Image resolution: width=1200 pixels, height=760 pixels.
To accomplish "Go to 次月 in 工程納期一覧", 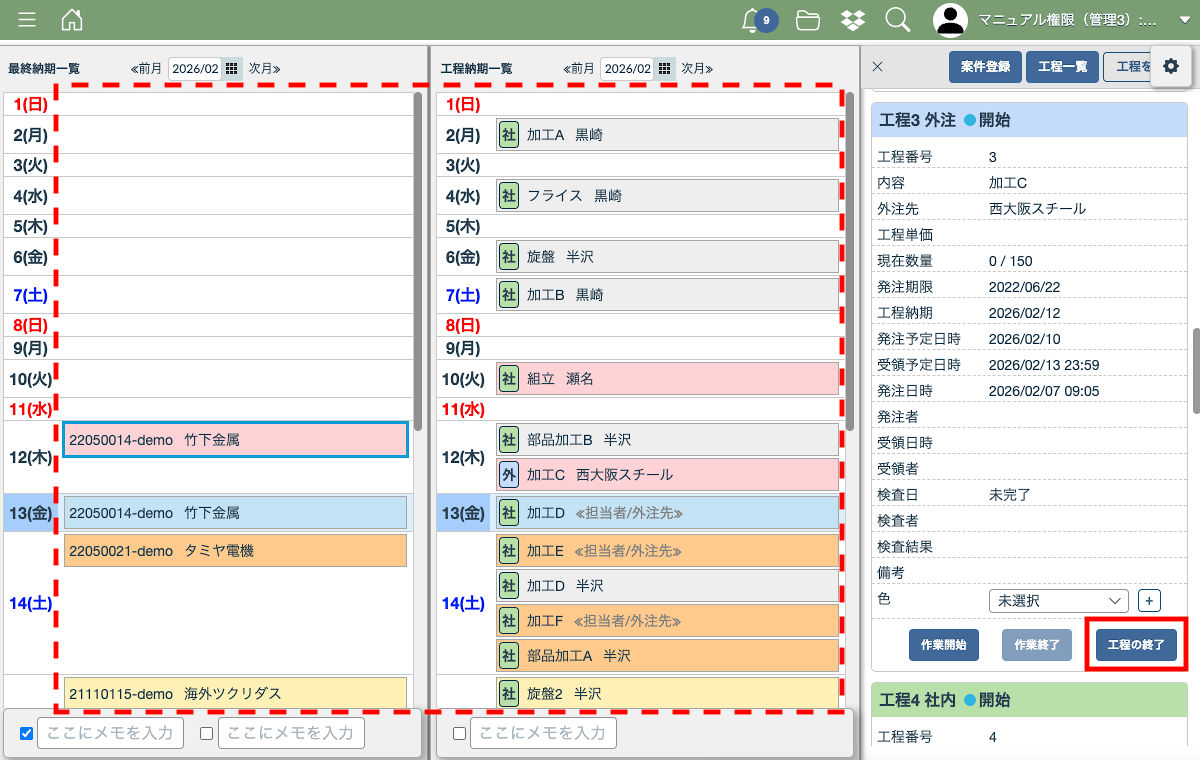I will 697,69.
